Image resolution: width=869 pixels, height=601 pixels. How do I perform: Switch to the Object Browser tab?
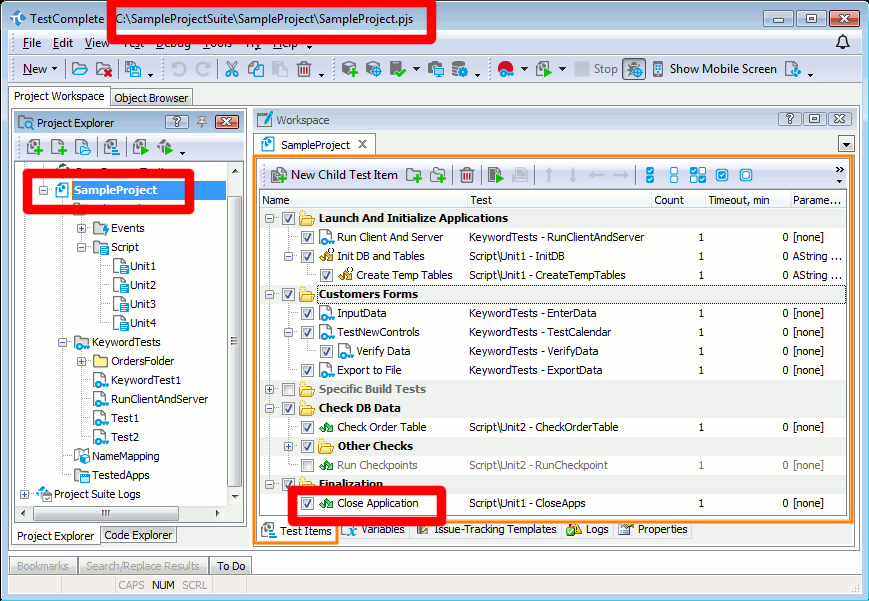(151, 98)
